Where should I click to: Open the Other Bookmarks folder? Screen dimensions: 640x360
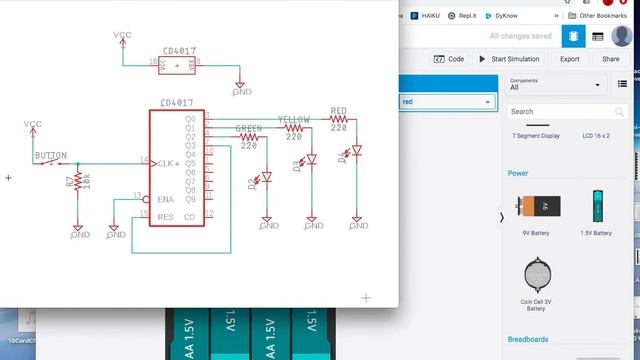[x=598, y=16]
